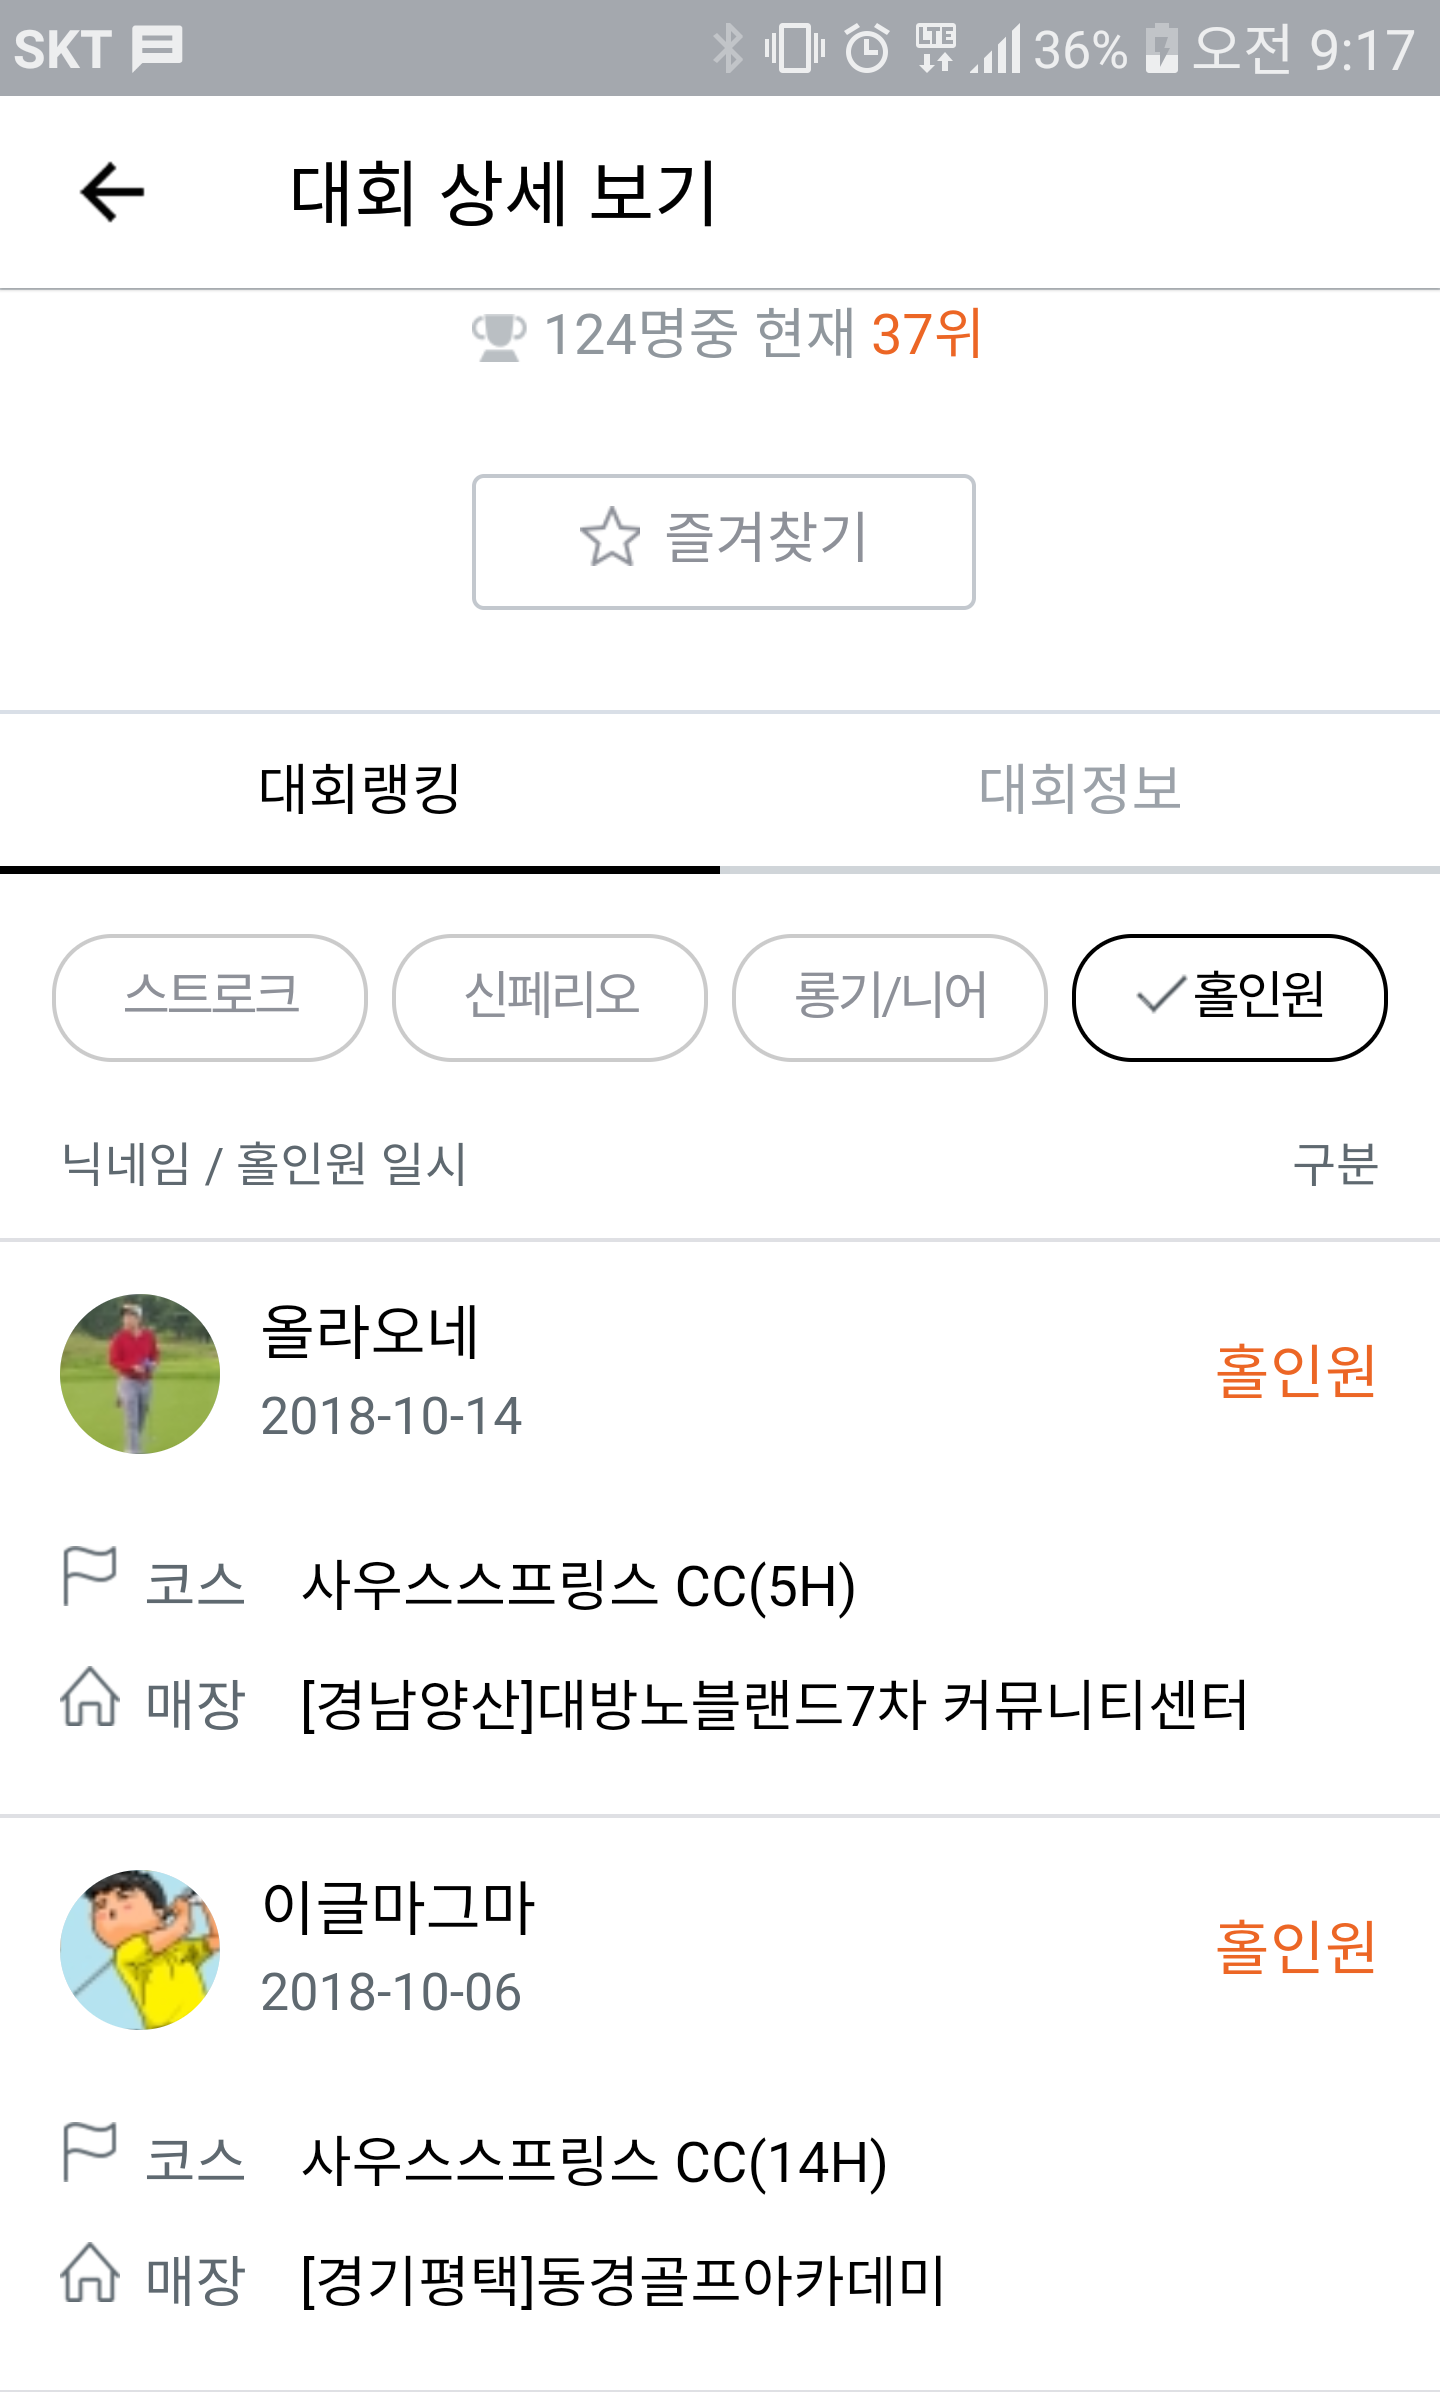Open 이글마그마 player nickname
The image size is (1440, 2392).
[398, 1907]
